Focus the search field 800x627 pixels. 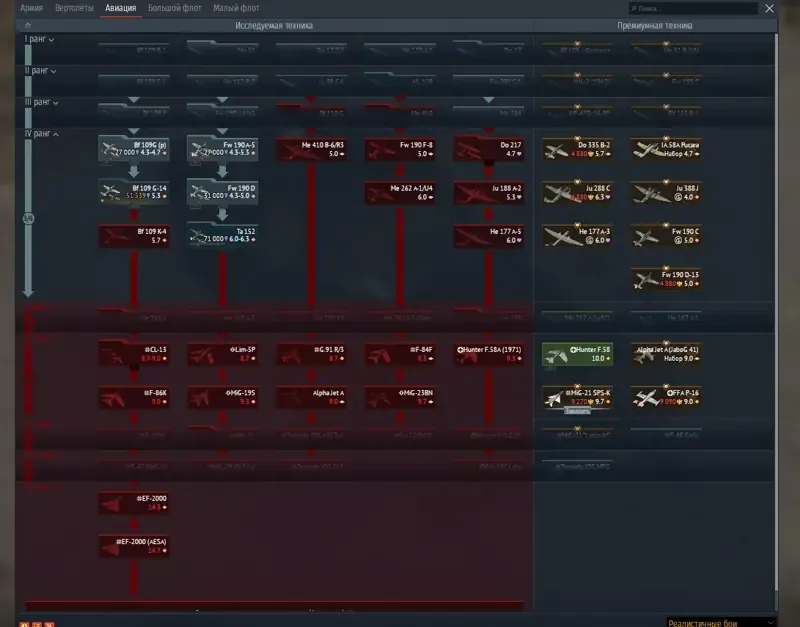point(693,8)
